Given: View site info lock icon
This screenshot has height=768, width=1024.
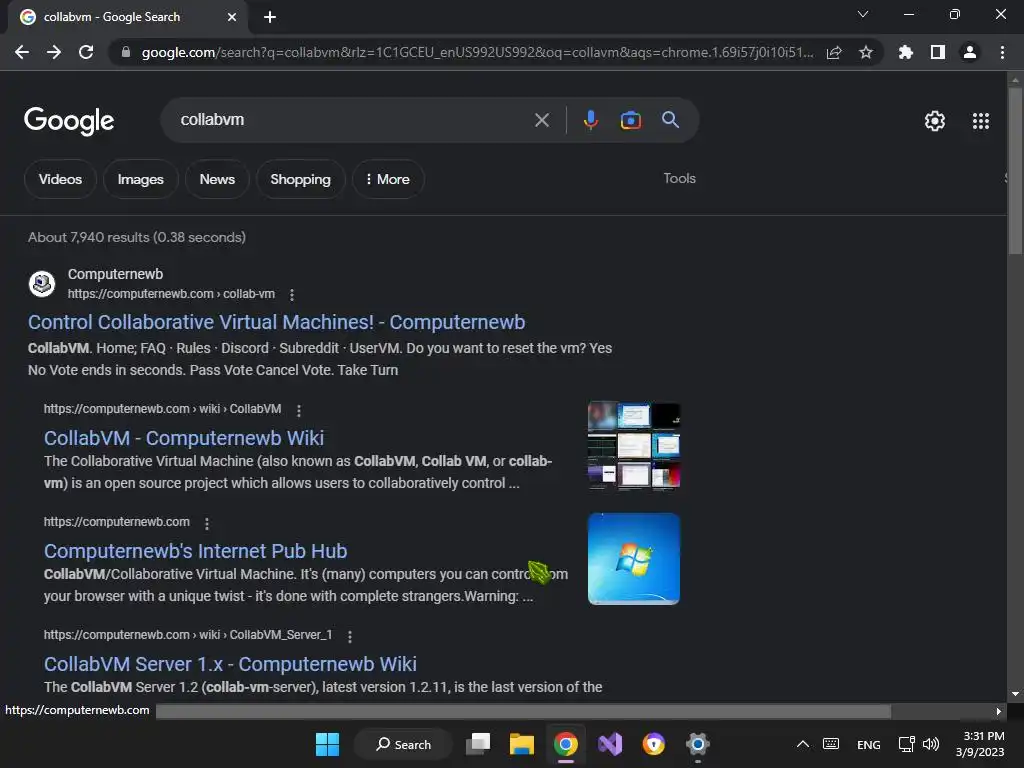Looking at the screenshot, I should point(125,52).
